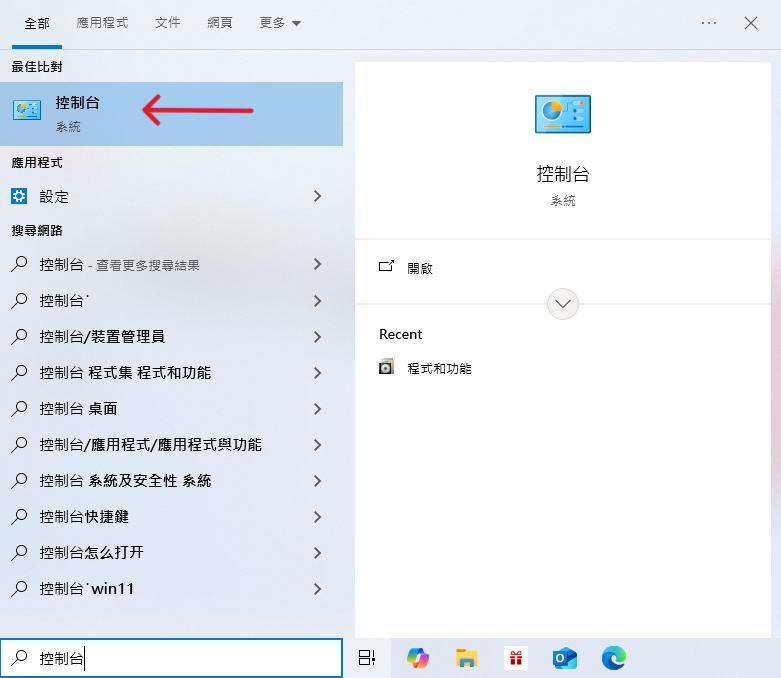
Task: Click the 設定 gear icon
Action: (x=19, y=196)
